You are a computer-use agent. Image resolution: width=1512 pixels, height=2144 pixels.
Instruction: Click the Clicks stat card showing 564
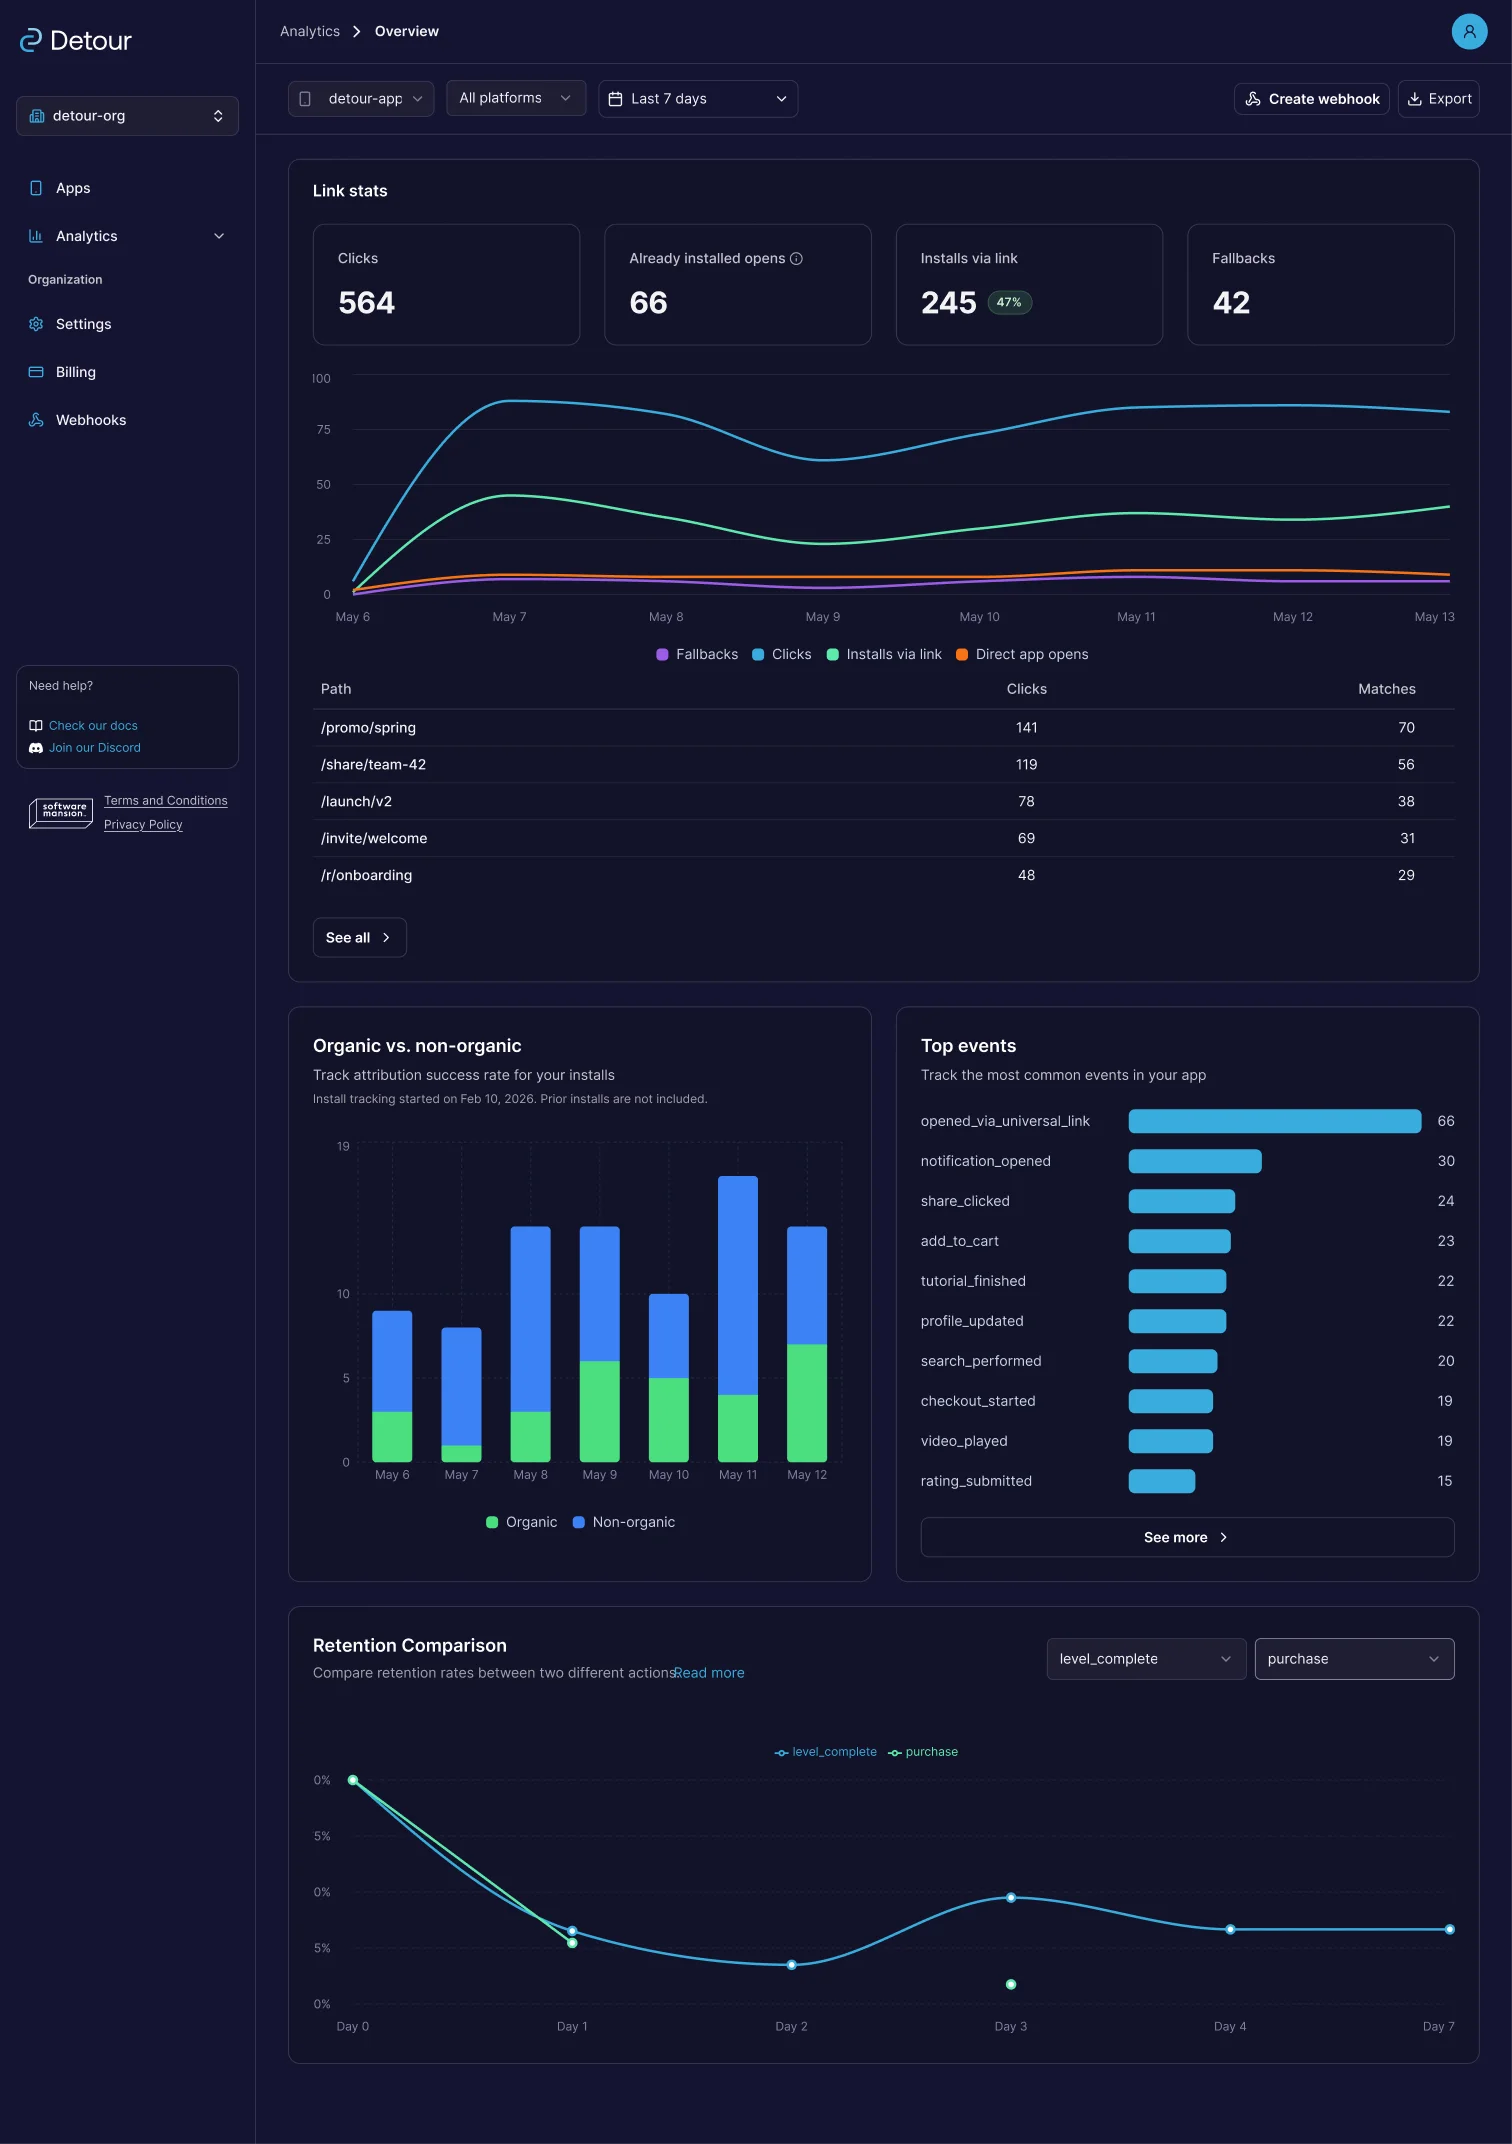[x=446, y=285]
